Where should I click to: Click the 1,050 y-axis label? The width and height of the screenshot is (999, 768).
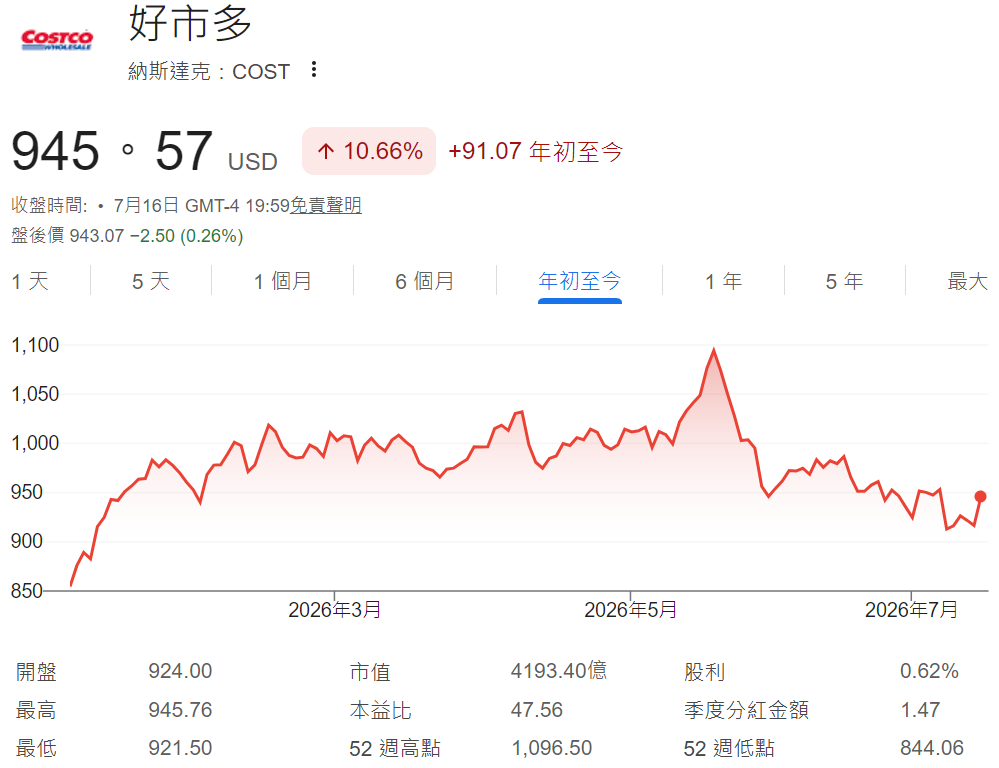coord(35,395)
